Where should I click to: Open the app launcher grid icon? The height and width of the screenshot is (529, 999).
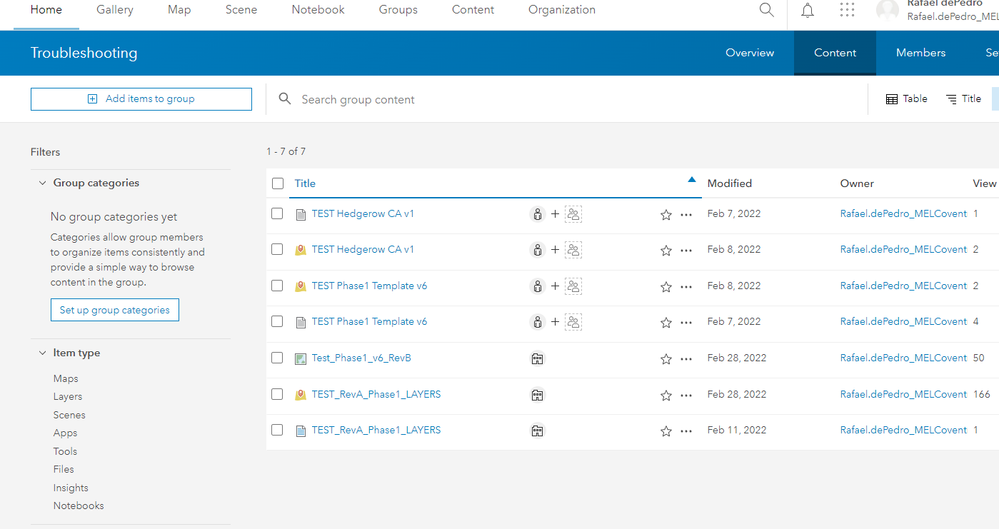[847, 10]
